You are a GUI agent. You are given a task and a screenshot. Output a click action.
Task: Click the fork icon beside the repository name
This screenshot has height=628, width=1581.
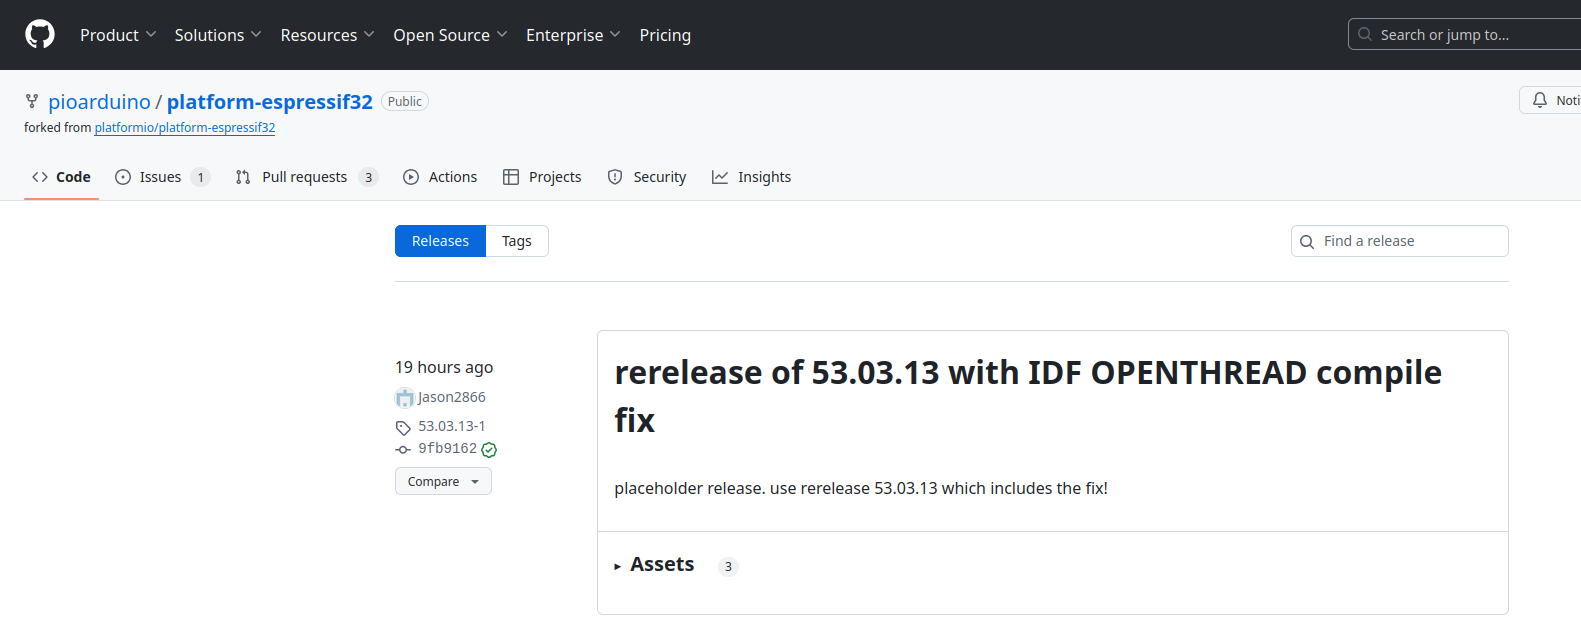[x=32, y=101]
